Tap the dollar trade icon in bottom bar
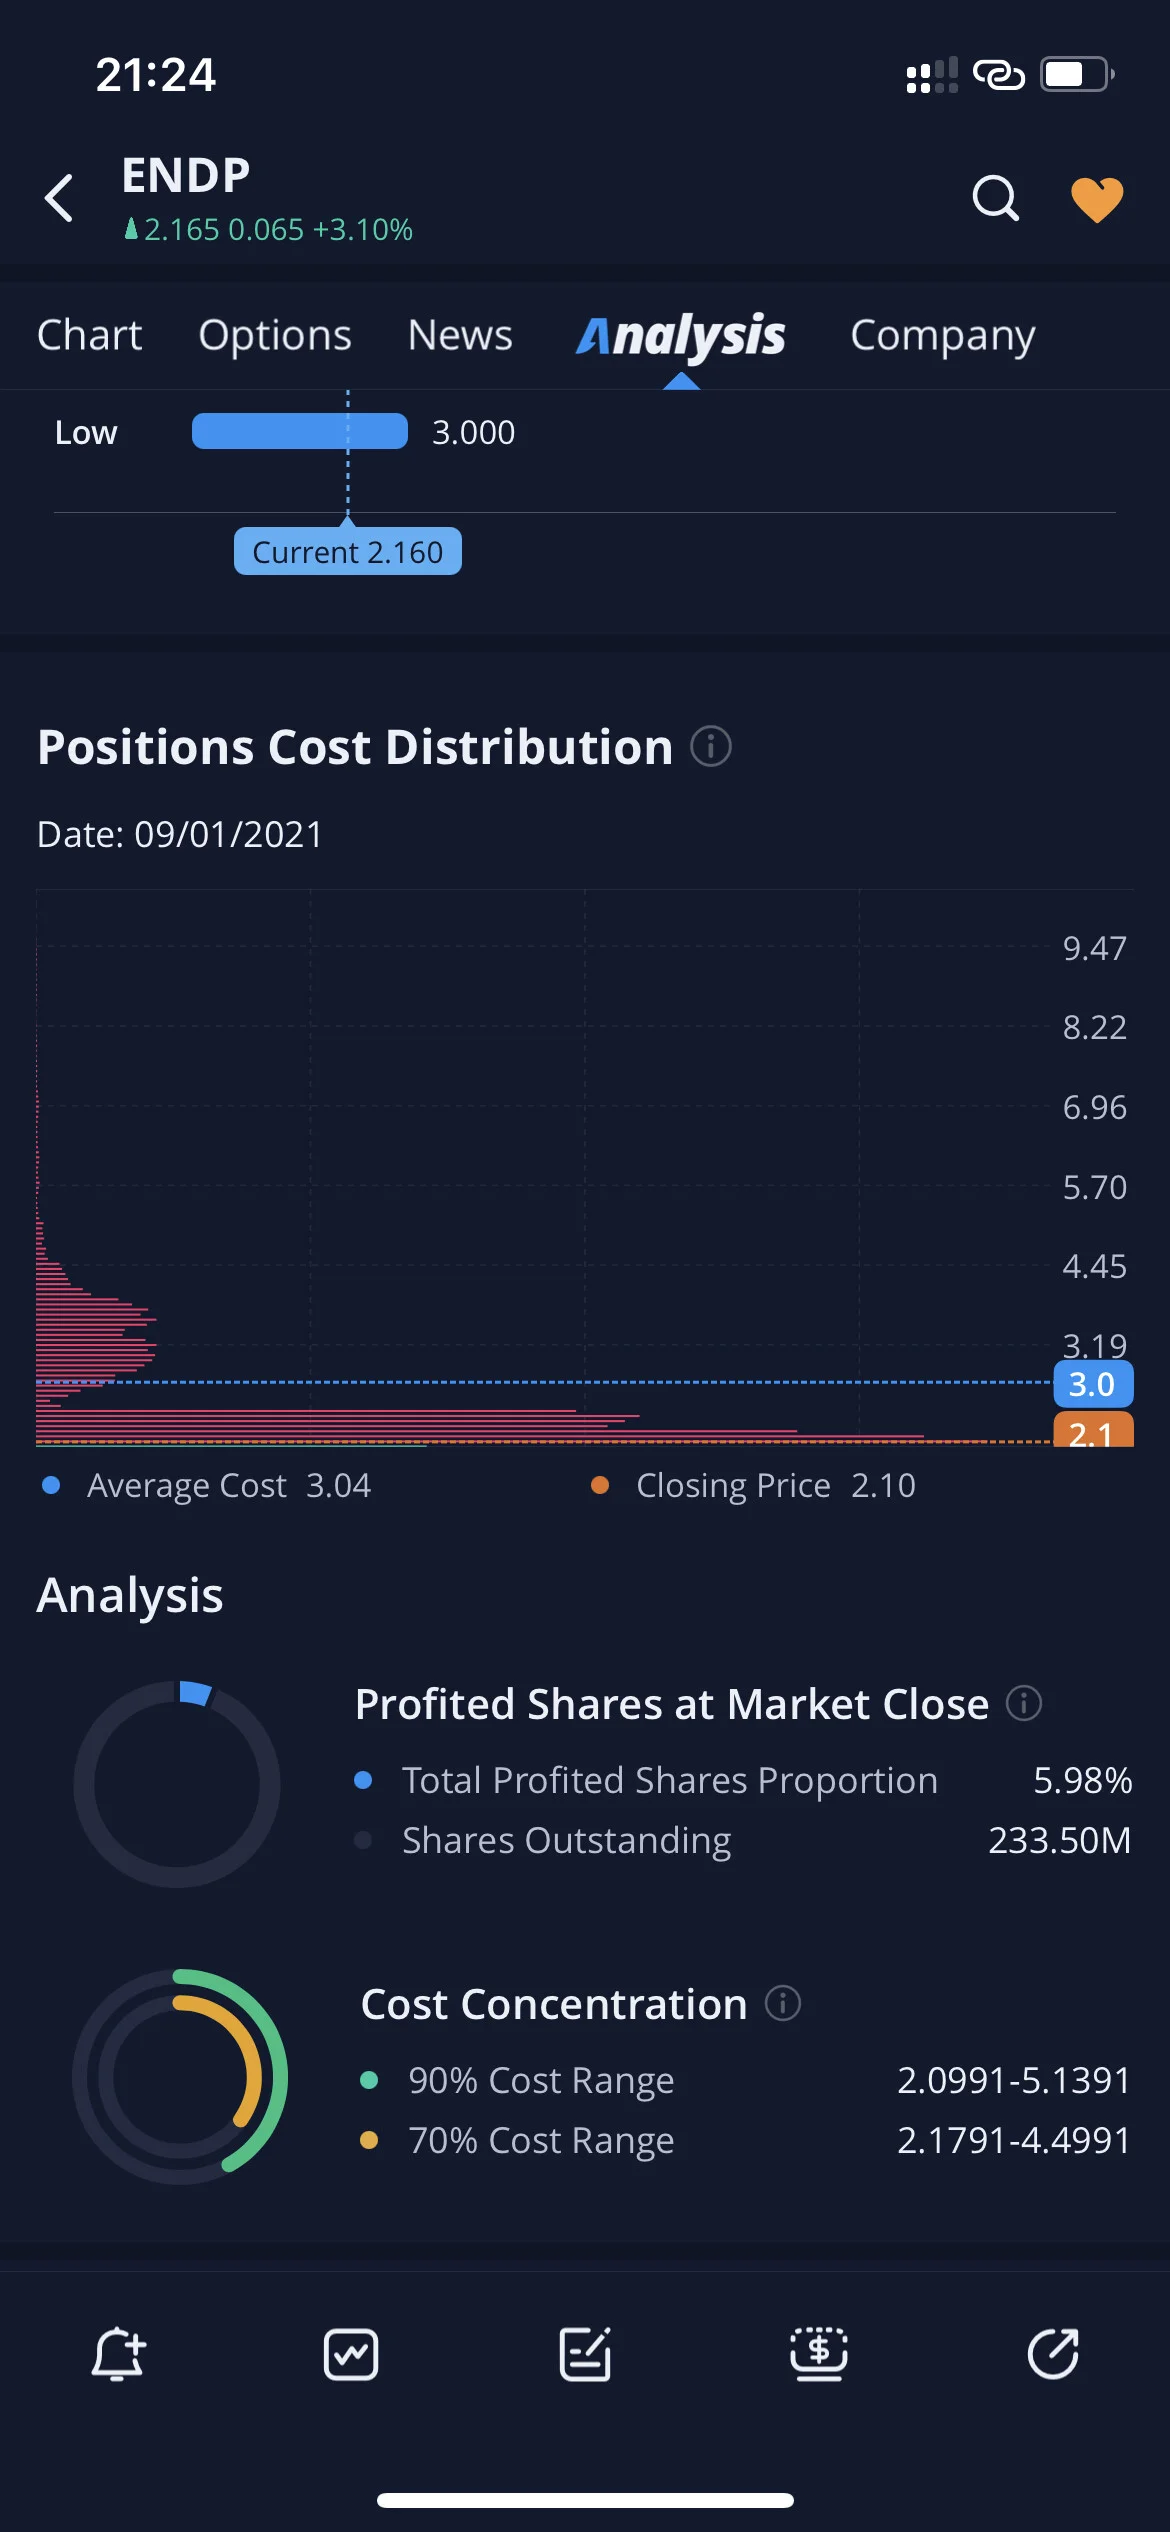The image size is (1170, 2532). (819, 2354)
